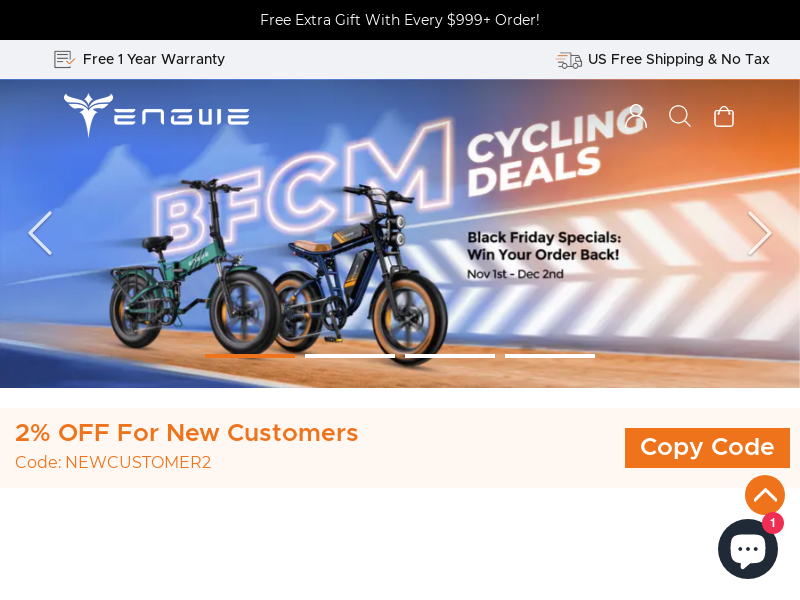Select the fourth slide indicator bar
The height and width of the screenshot is (600, 800).
(x=550, y=356)
